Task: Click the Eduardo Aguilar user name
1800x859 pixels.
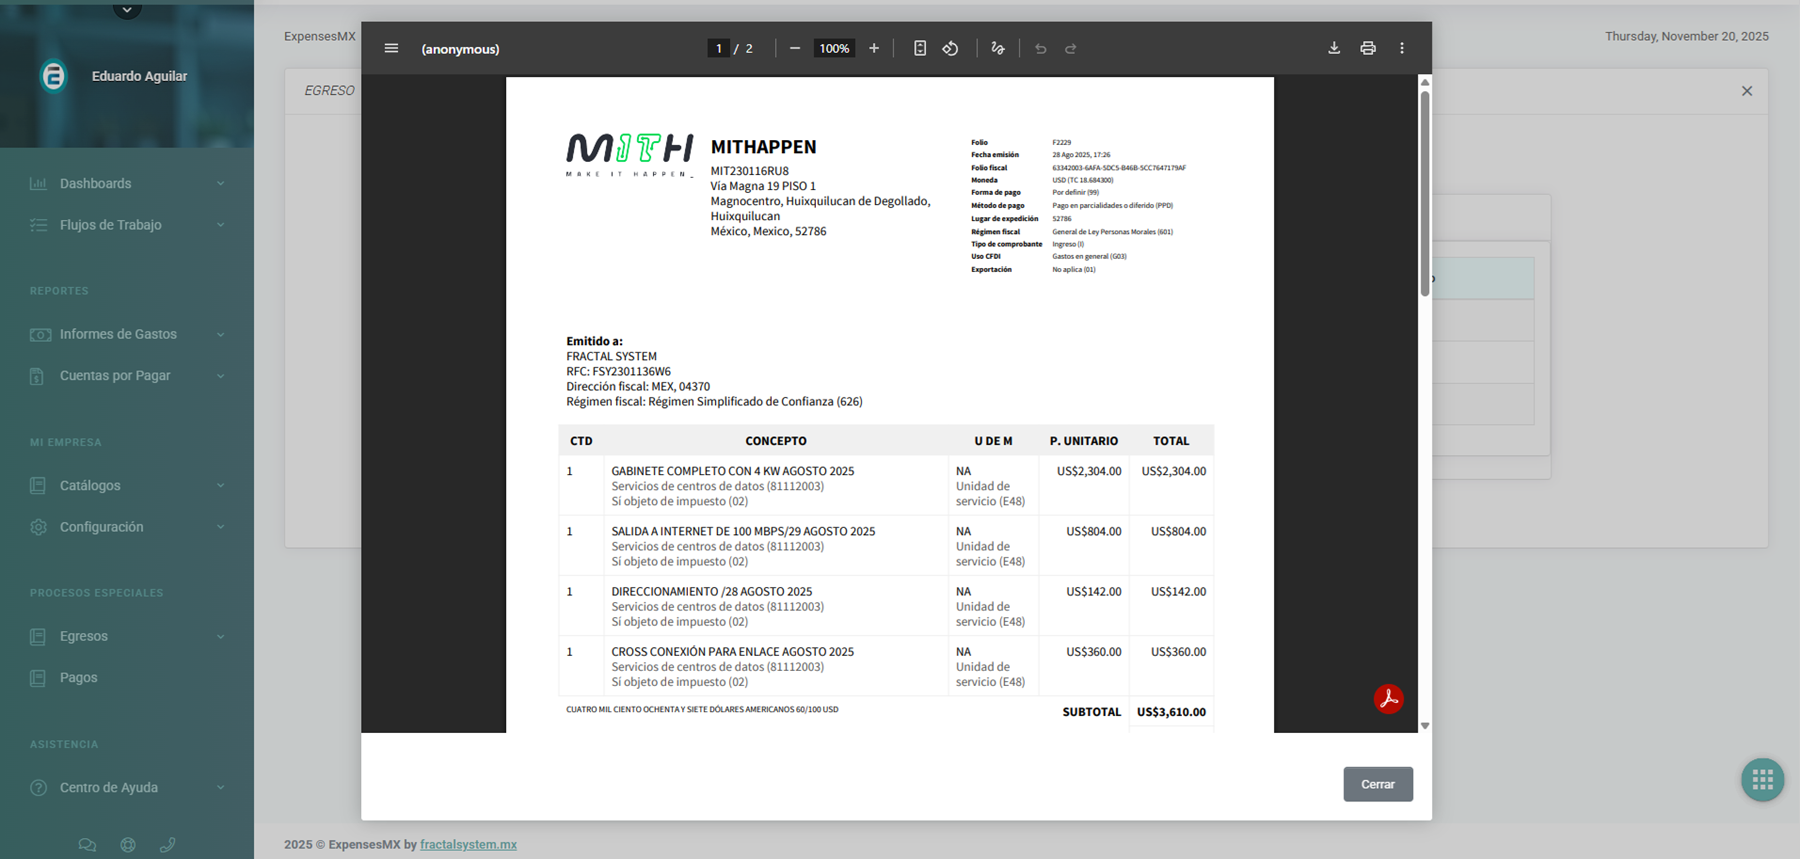Action: click(139, 76)
